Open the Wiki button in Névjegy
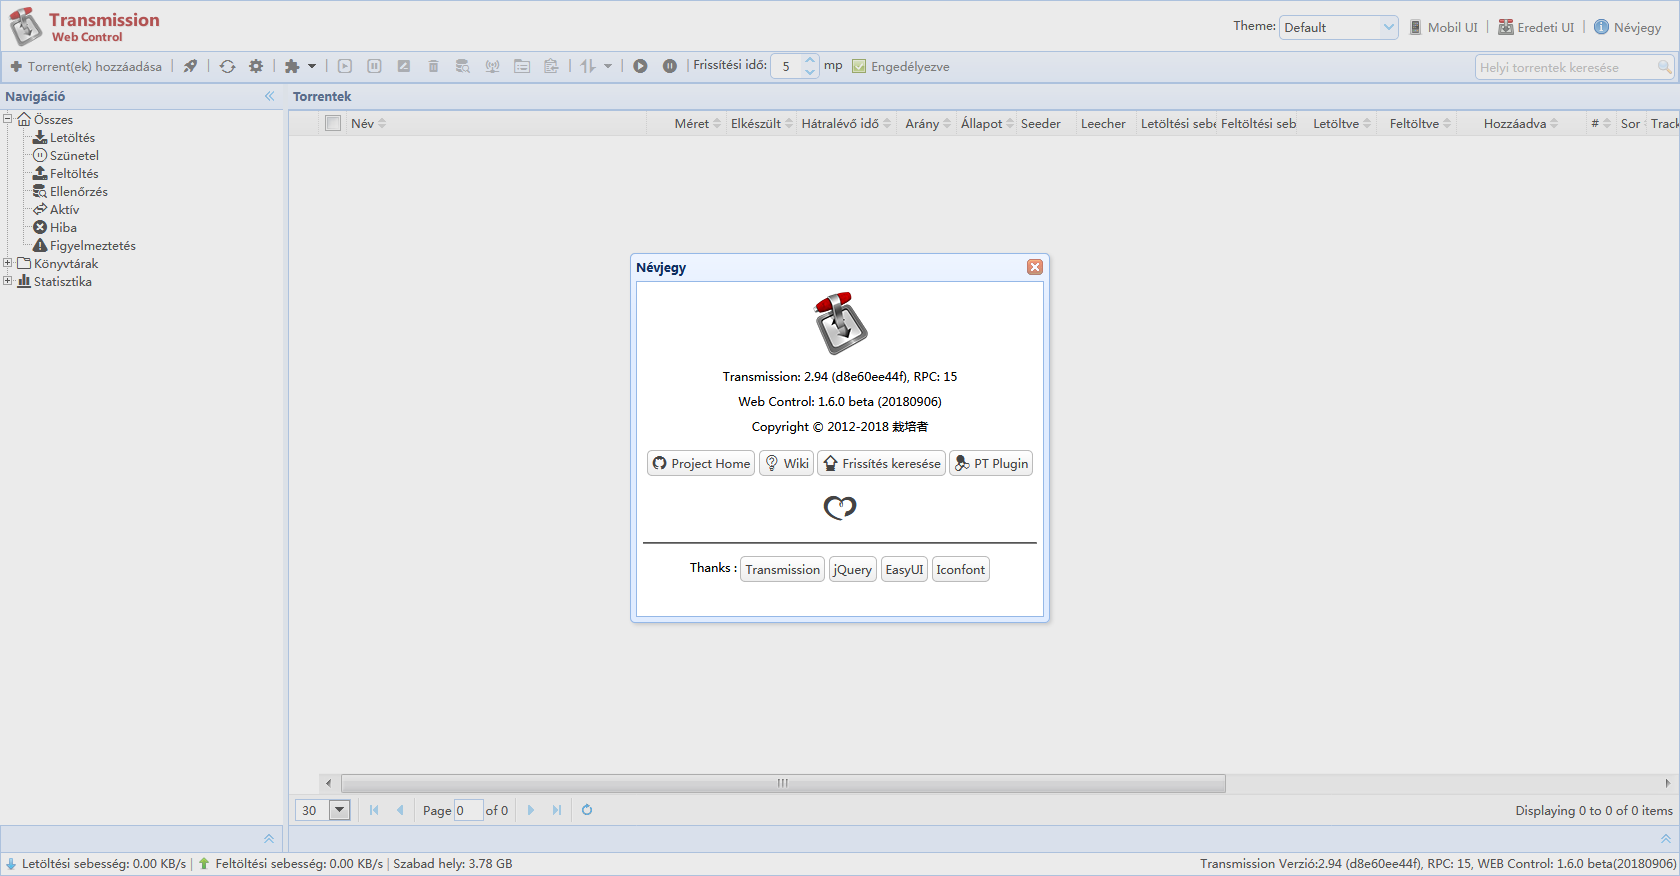 pyautogui.click(x=786, y=463)
